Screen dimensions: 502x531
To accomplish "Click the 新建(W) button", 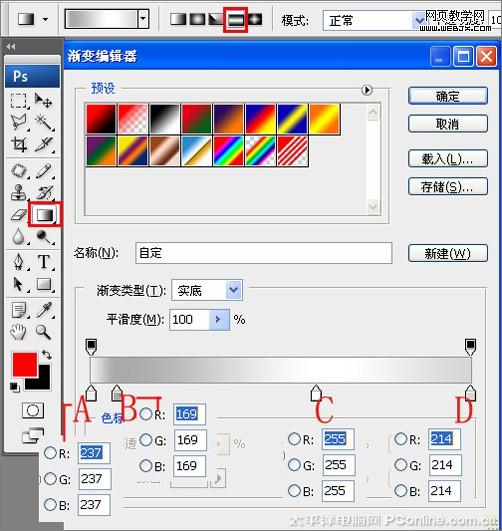I will click(448, 253).
